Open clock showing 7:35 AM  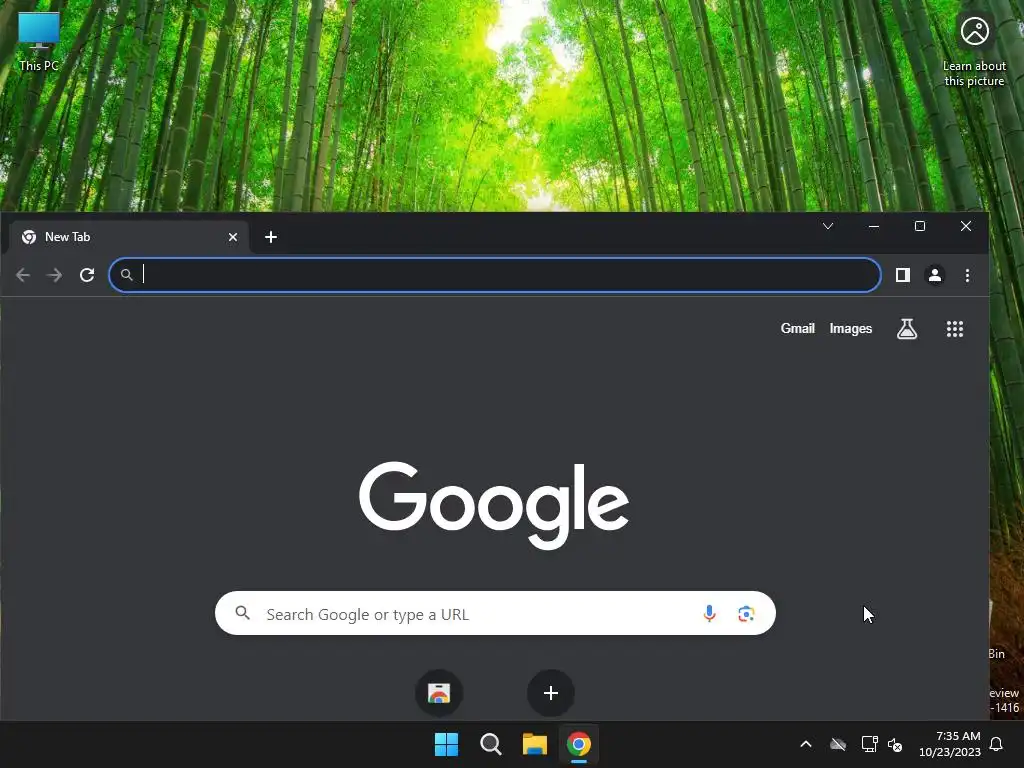coord(950,744)
